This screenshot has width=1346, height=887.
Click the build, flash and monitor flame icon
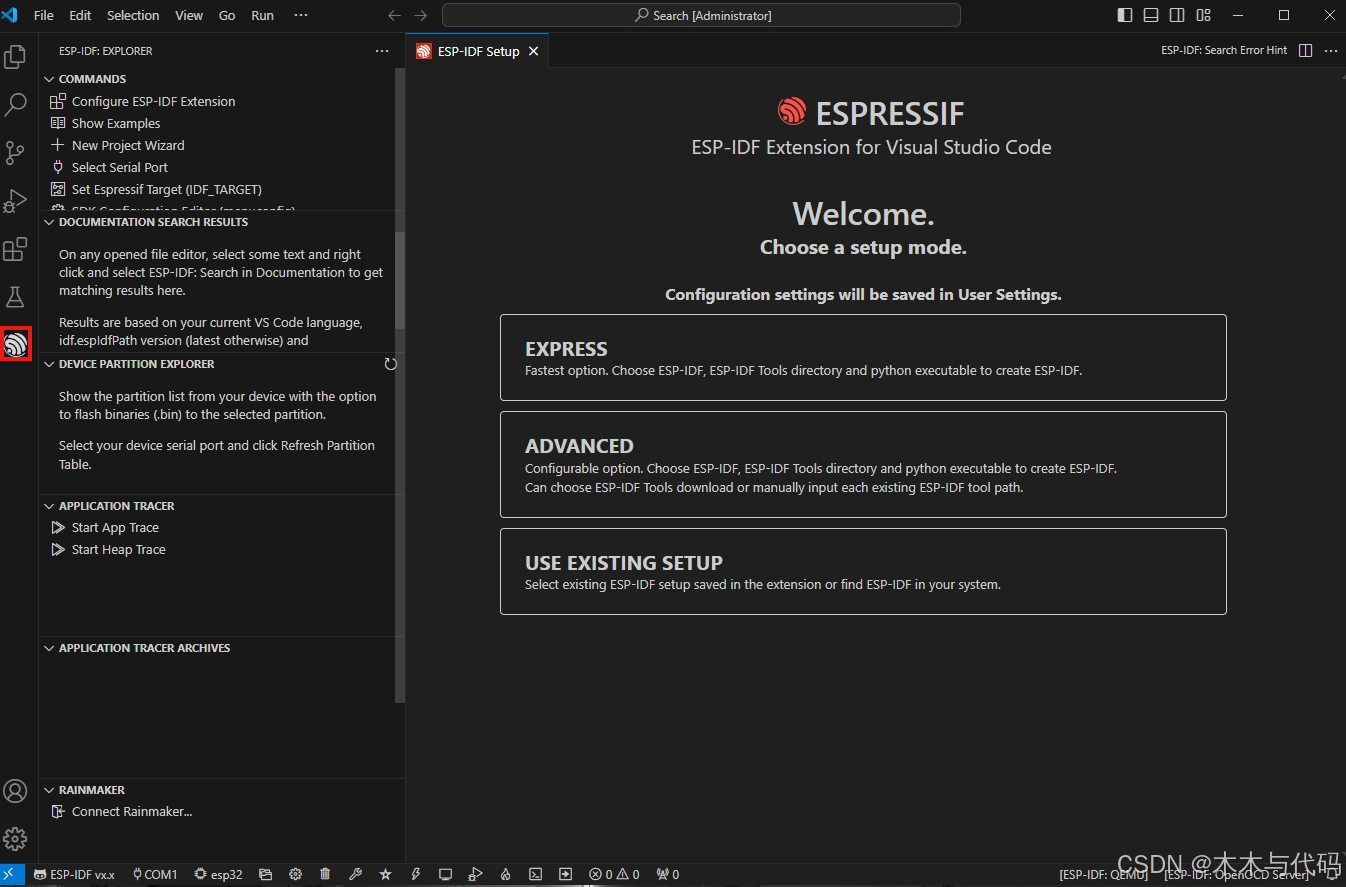(505, 874)
